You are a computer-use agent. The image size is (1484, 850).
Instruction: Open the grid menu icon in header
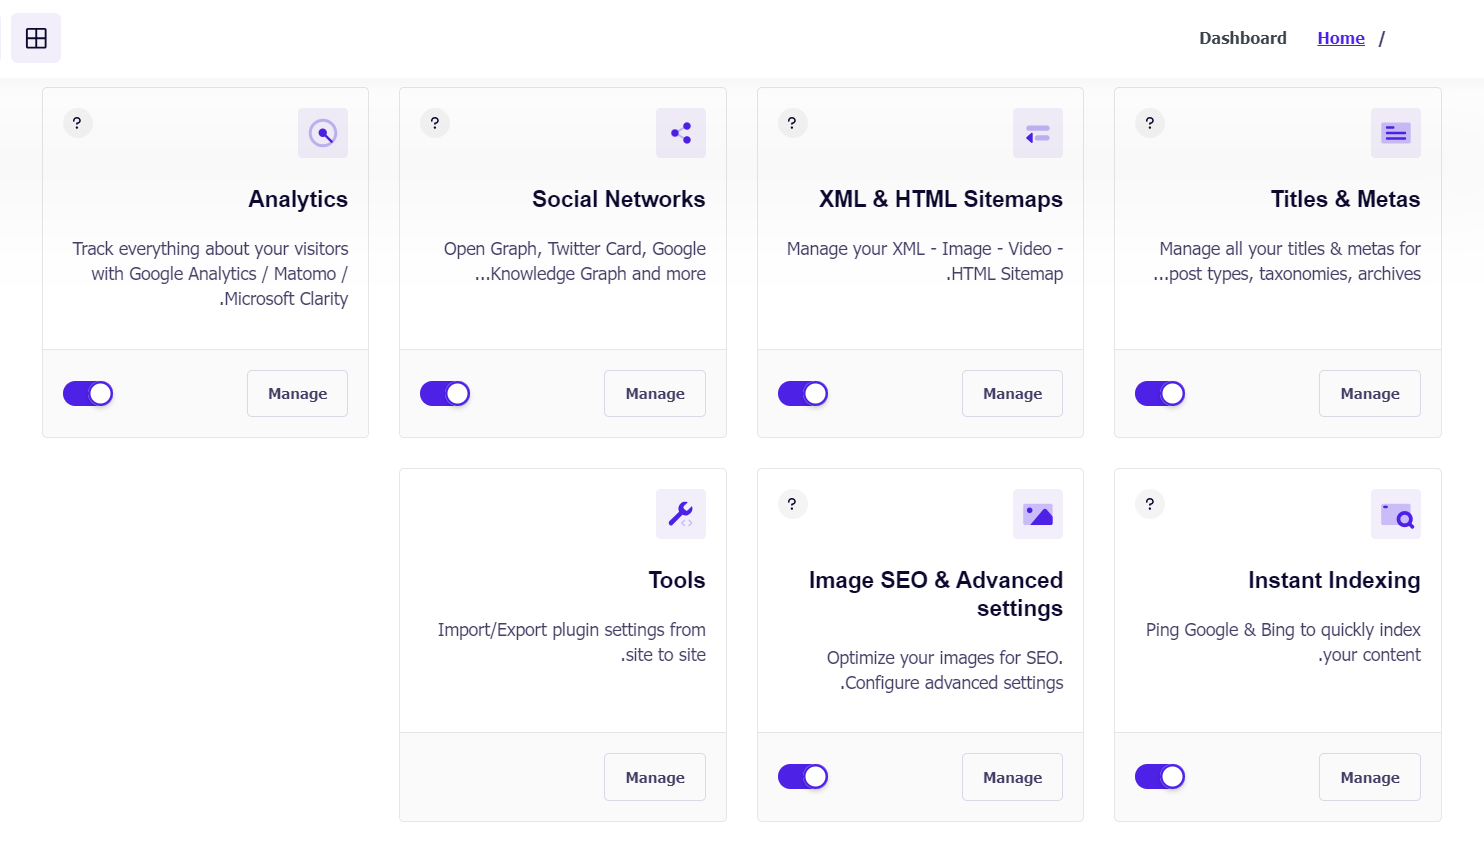(x=36, y=38)
